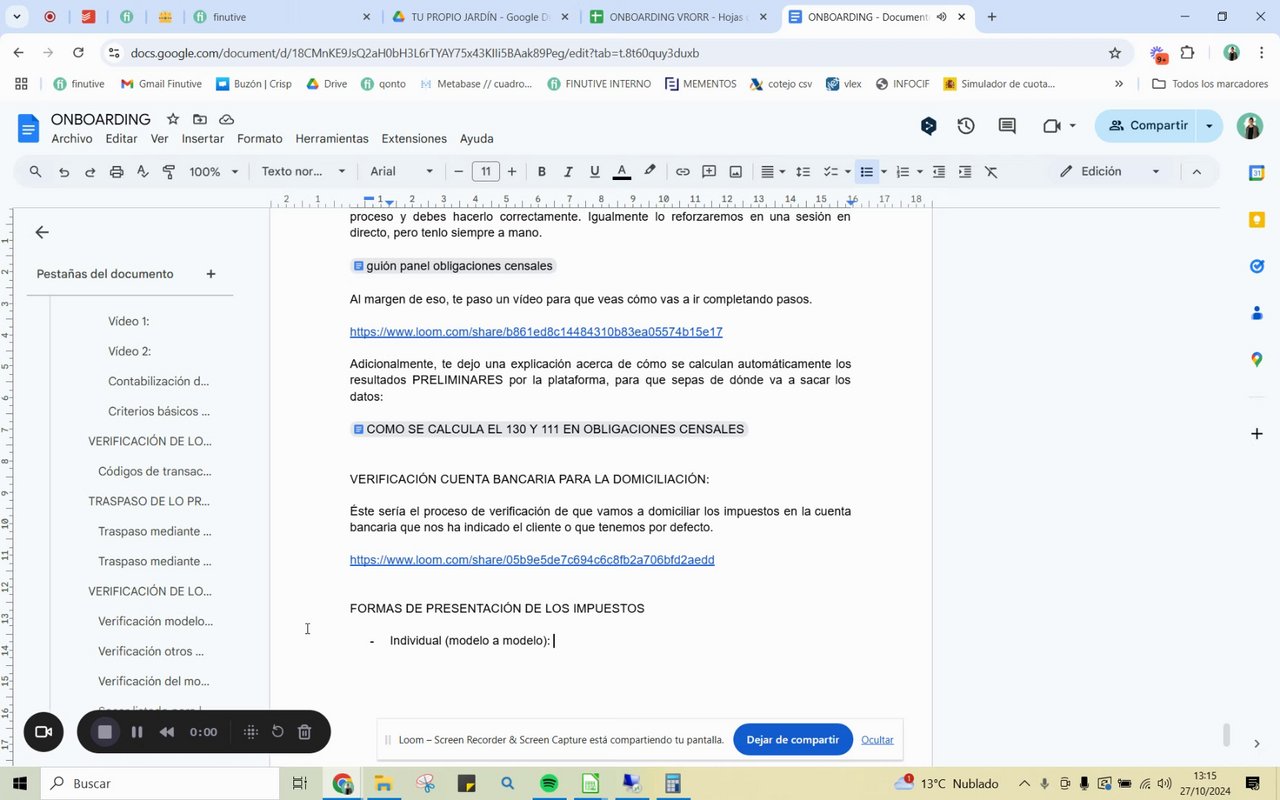The width and height of the screenshot is (1280, 800).
Task: Open the Insertar menu
Action: point(203,139)
